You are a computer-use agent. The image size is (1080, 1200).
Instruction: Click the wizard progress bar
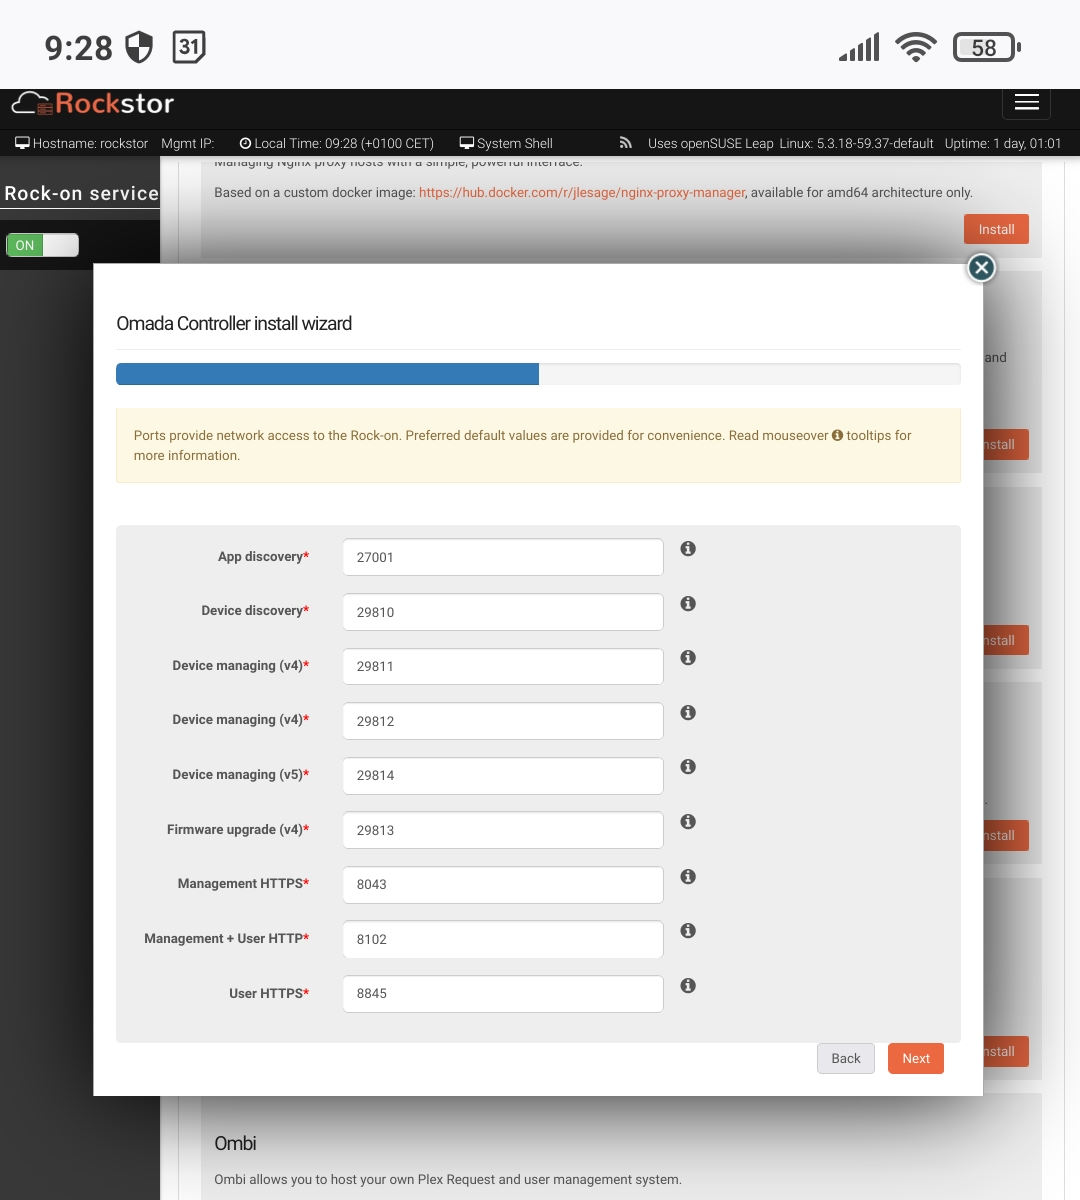coord(538,374)
